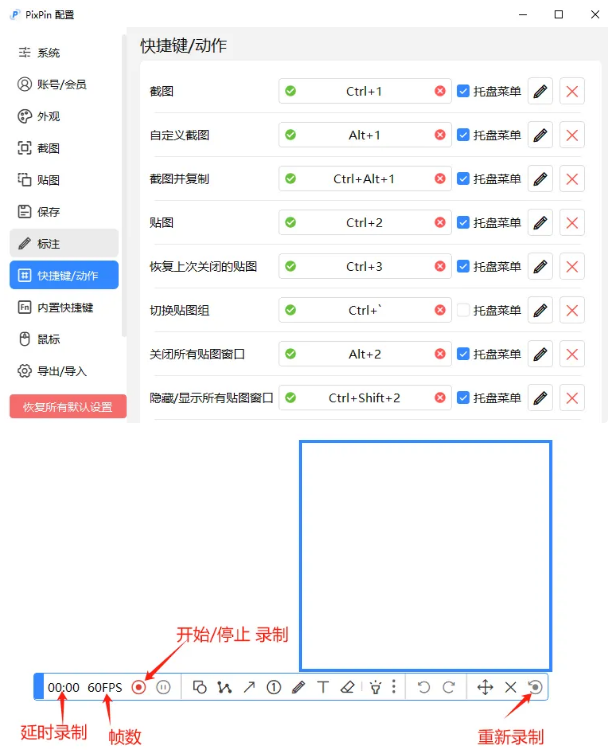Uncheck 托盘菜单 for 截图
The width and height of the screenshot is (608, 750).
coord(463,92)
